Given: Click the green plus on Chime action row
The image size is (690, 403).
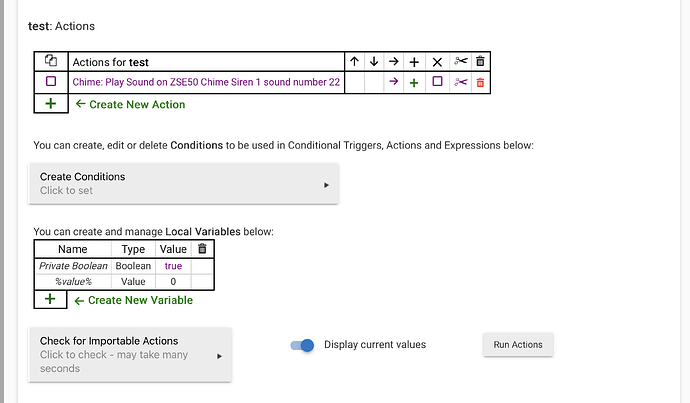Looking at the screenshot, I should pyautogui.click(x=414, y=82).
